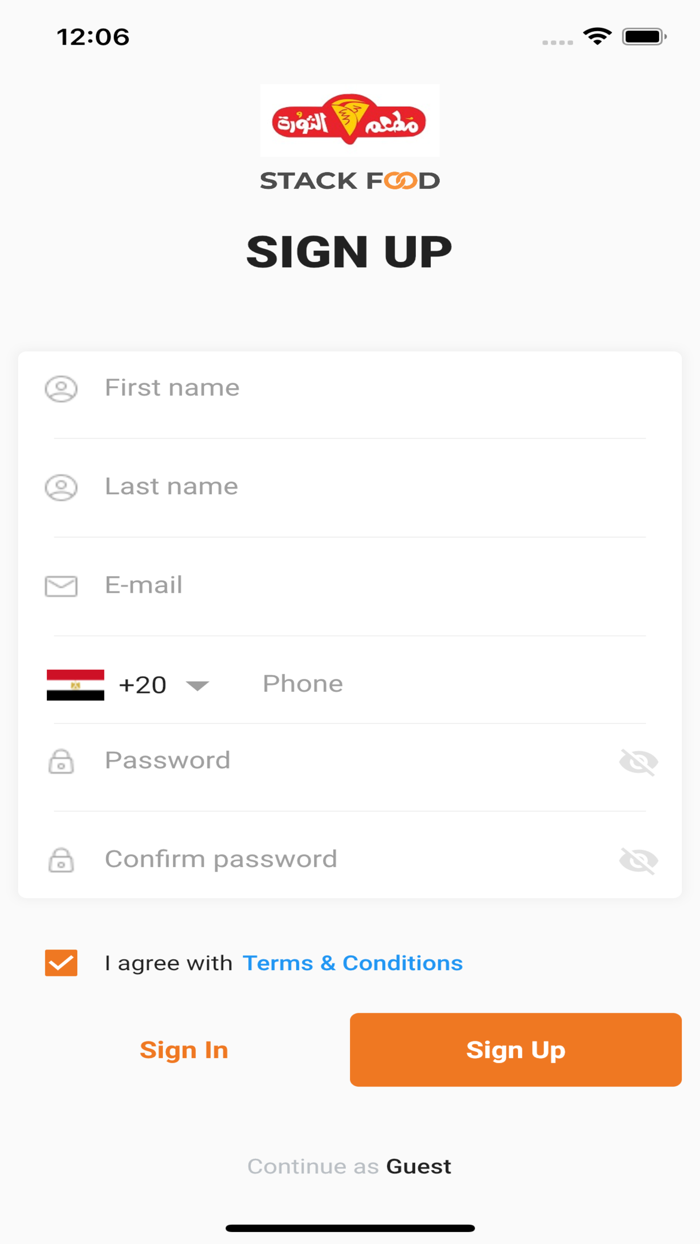Click the First name person icon
The height and width of the screenshot is (1244, 700).
click(61, 389)
